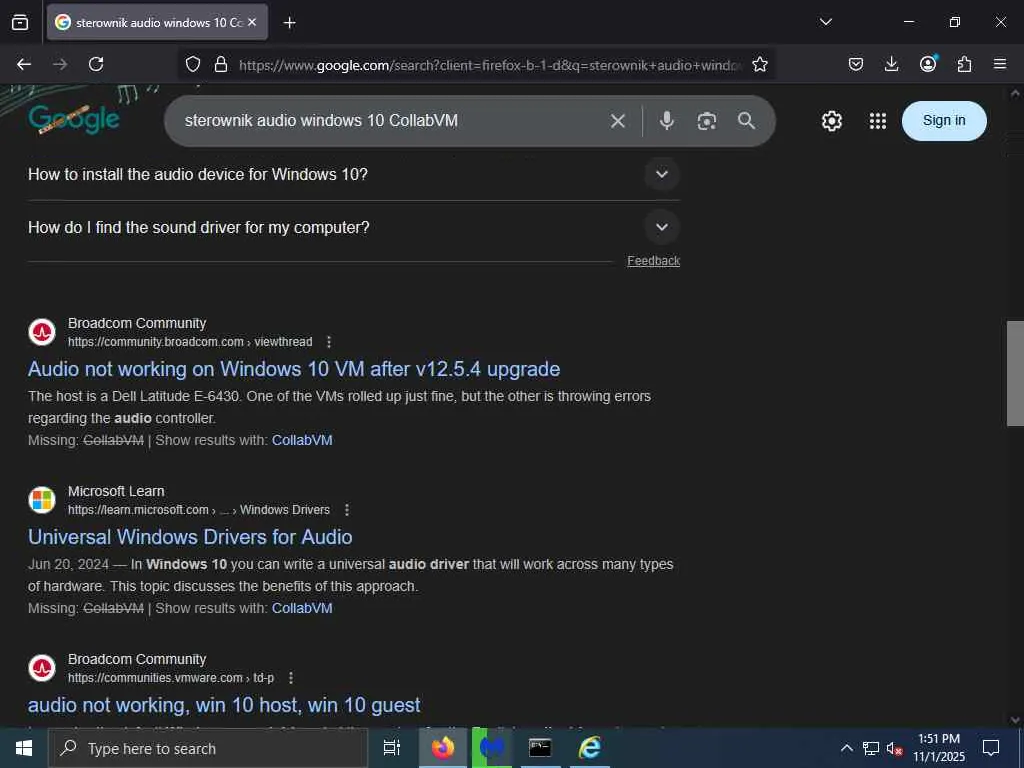Show results with CollabVM under Broadcom result
The image size is (1024, 768).
pos(302,440)
